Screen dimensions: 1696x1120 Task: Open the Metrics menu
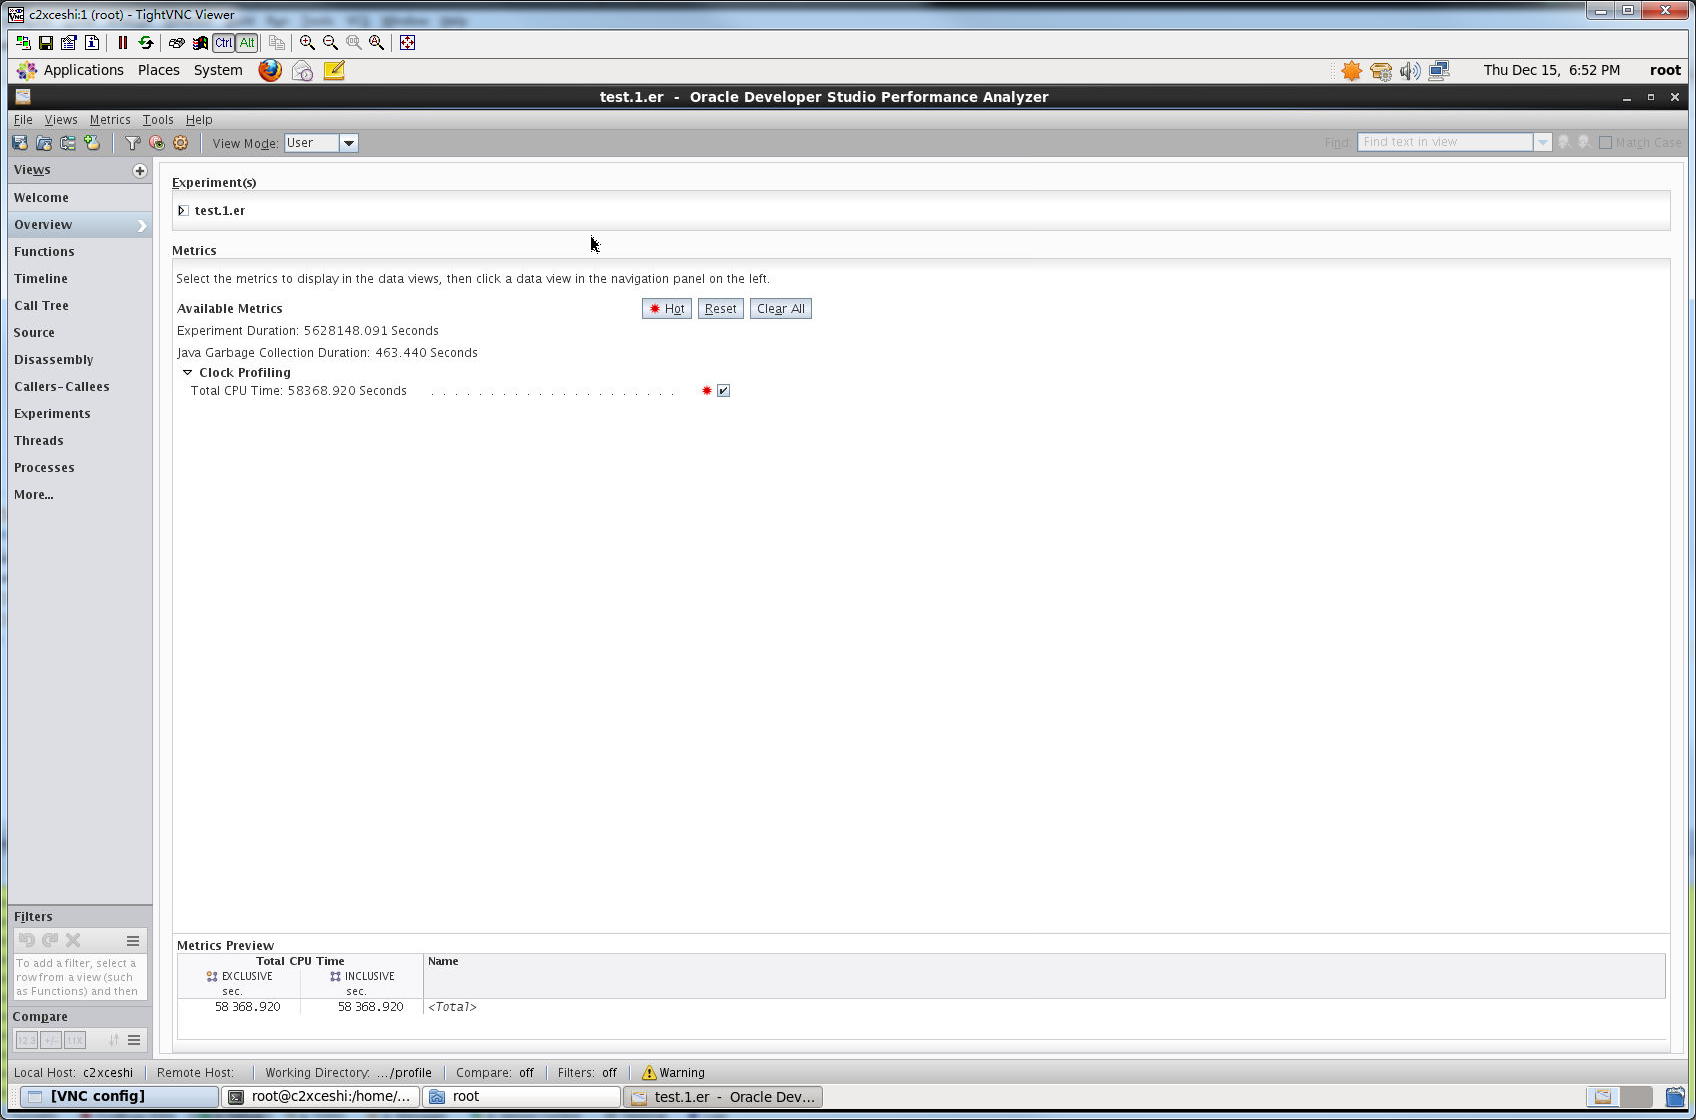tap(110, 120)
